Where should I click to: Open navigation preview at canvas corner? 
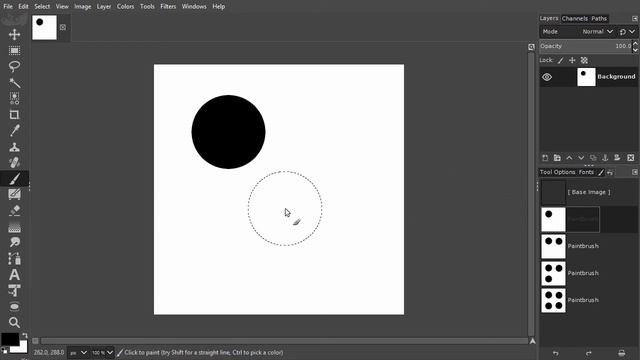point(533,341)
